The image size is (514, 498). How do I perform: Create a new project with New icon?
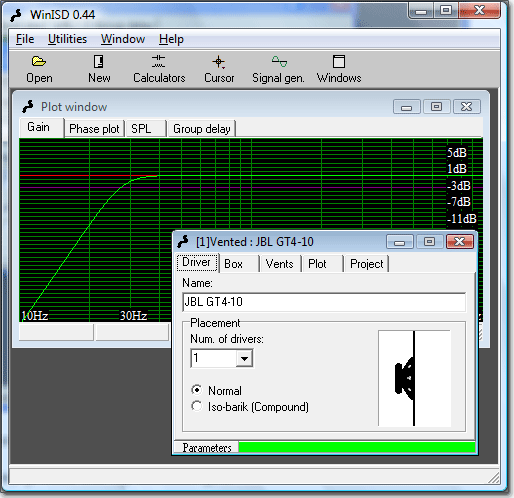99,61
